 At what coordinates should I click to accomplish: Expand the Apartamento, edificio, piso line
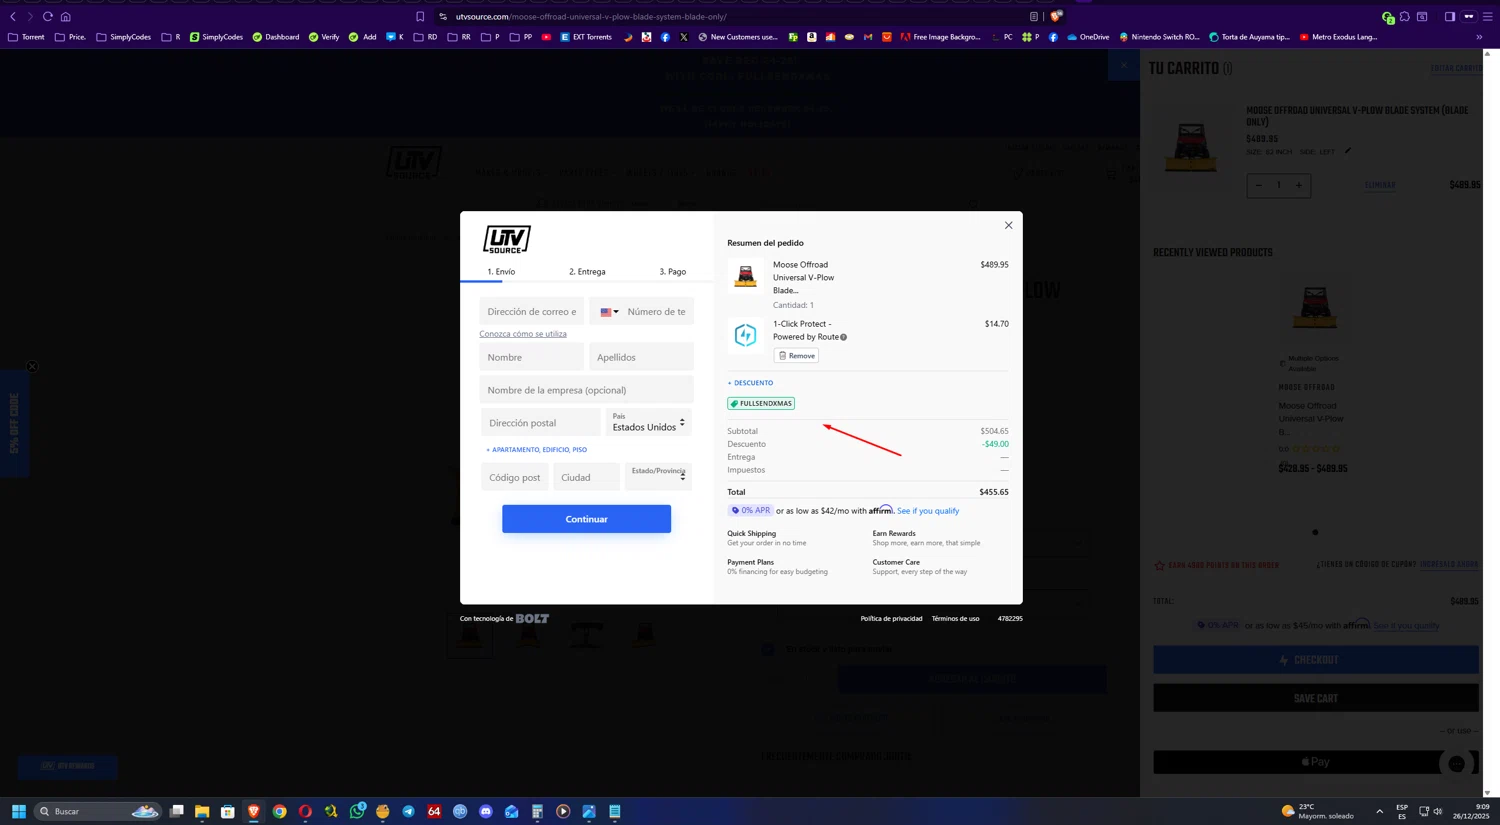tap(537, 450)
